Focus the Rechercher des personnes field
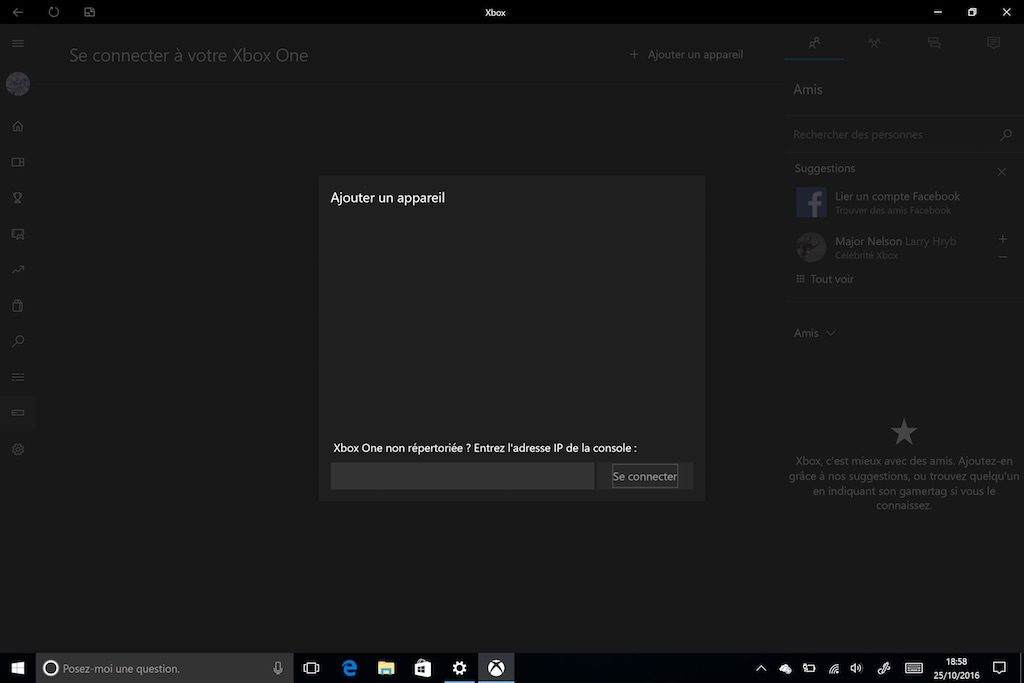 tap(892, 135)
